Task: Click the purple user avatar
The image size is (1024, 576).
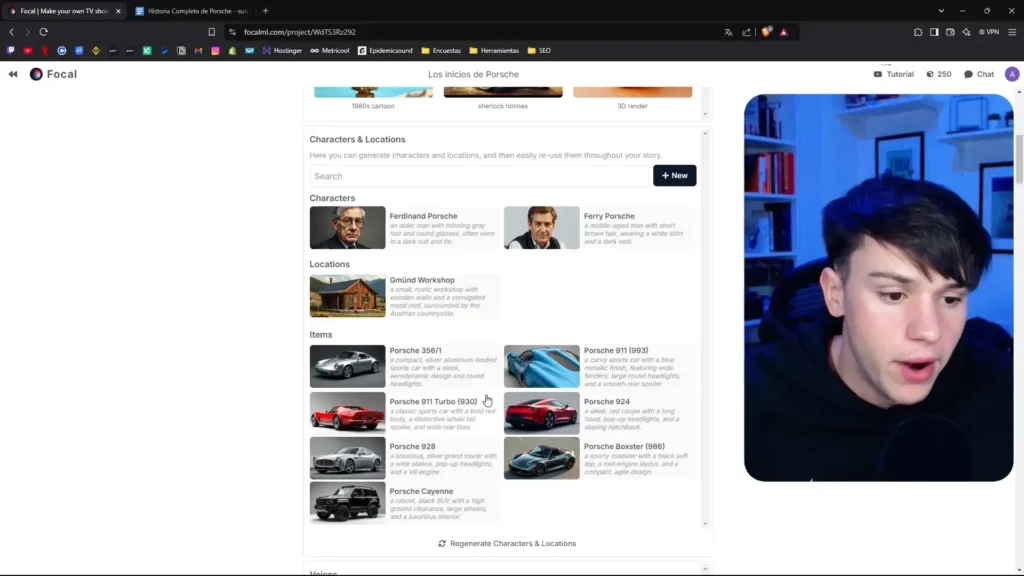Action: point(1012,73)
